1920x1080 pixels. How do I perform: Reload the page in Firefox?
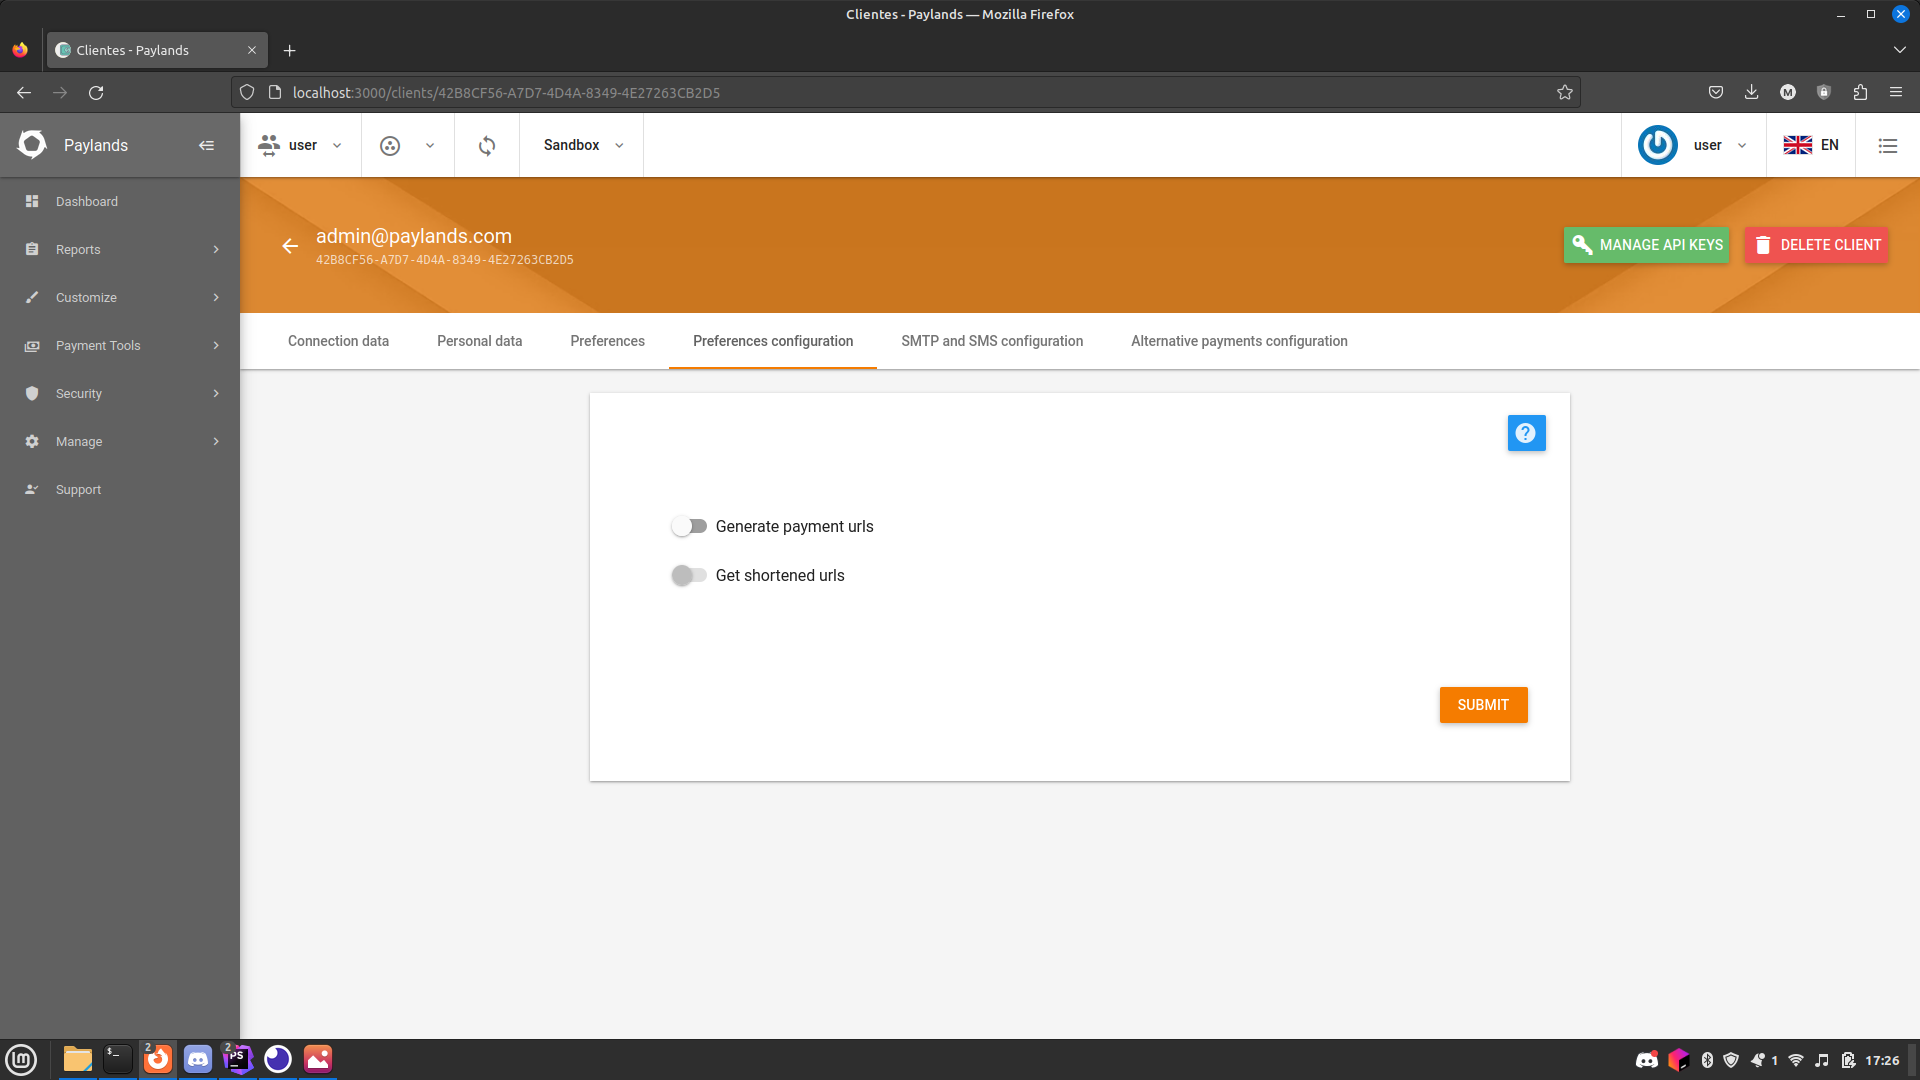coord(96,92)
